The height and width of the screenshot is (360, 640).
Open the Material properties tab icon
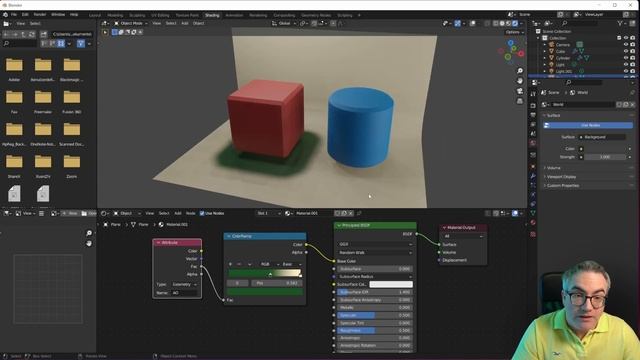[533, 222]
